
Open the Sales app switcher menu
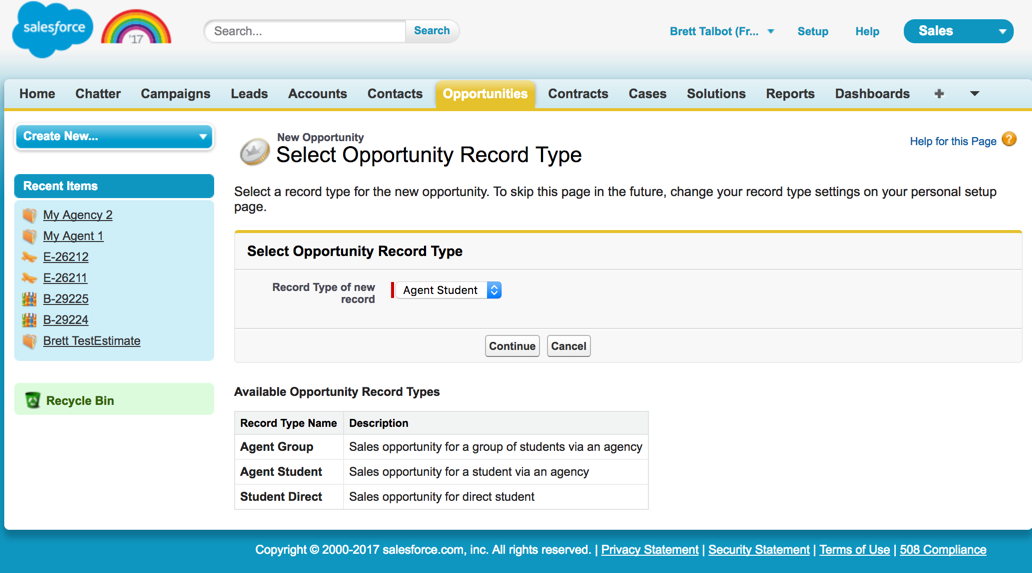click(x=958, y=31)
